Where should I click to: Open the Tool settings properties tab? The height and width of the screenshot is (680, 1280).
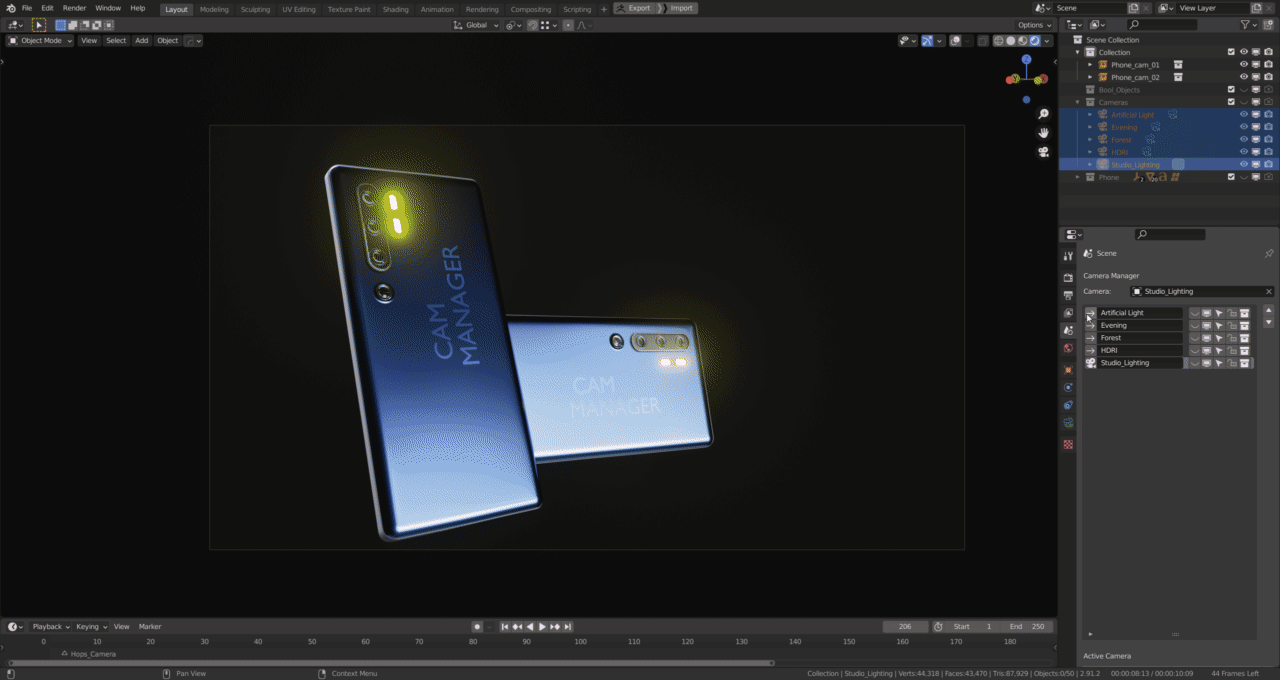pyautogui.click(x=1068, y=257)
